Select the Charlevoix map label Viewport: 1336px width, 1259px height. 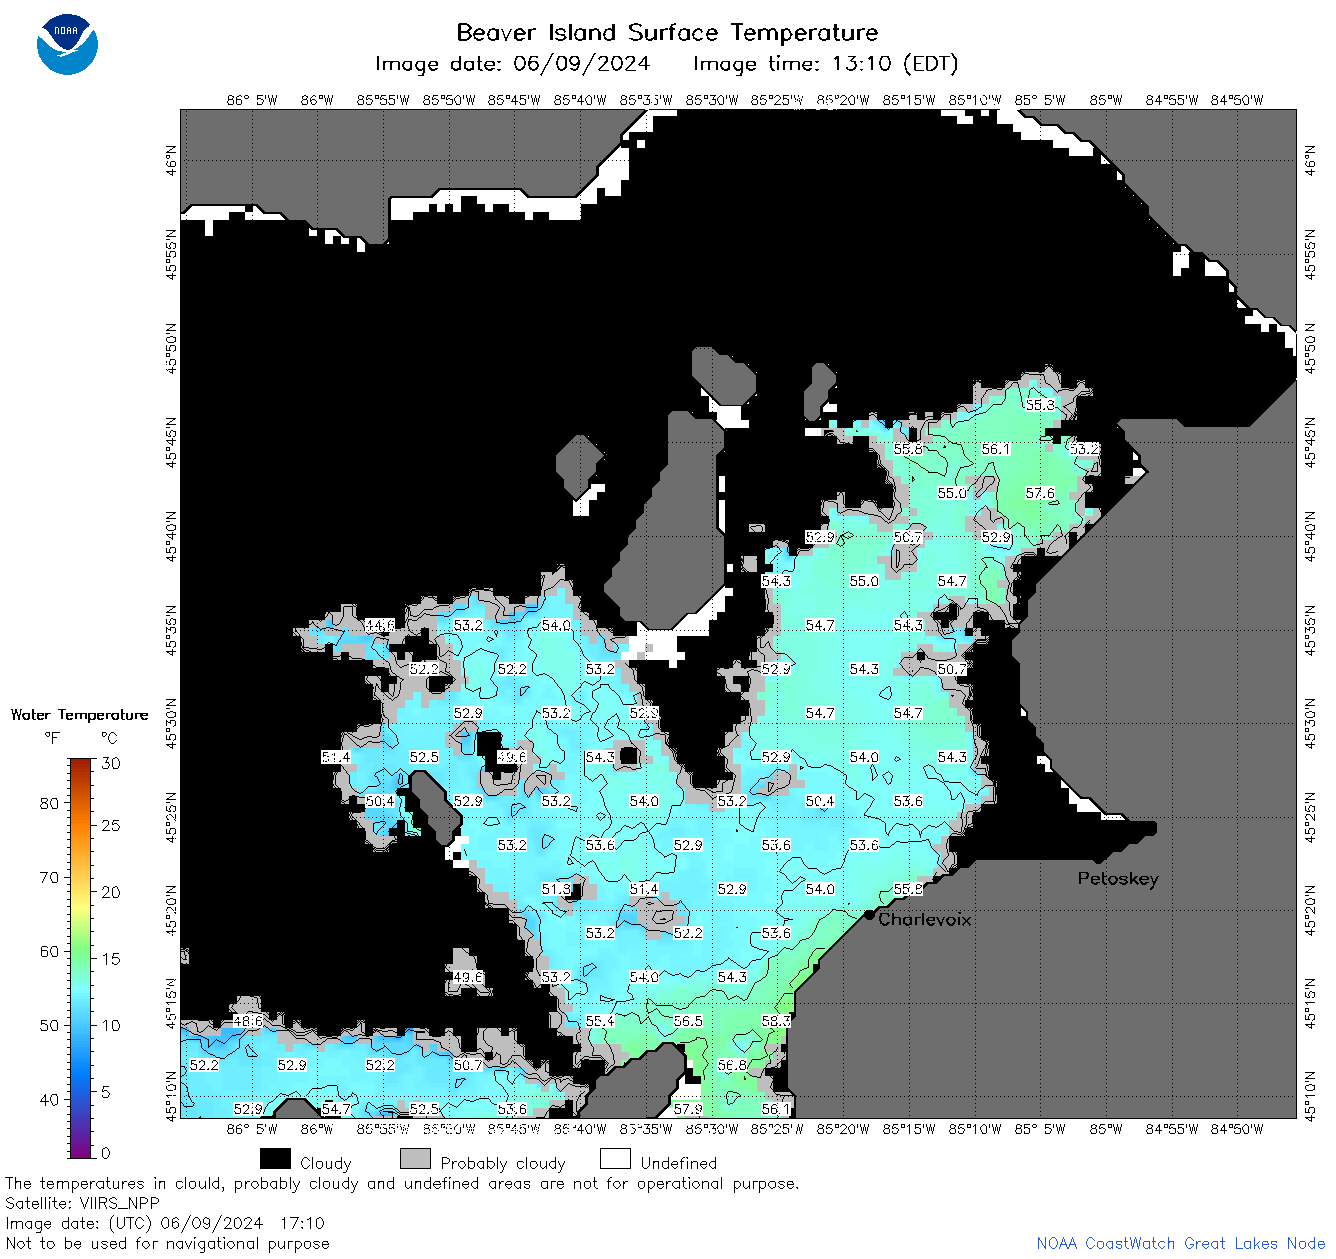(x=925, y=919)
